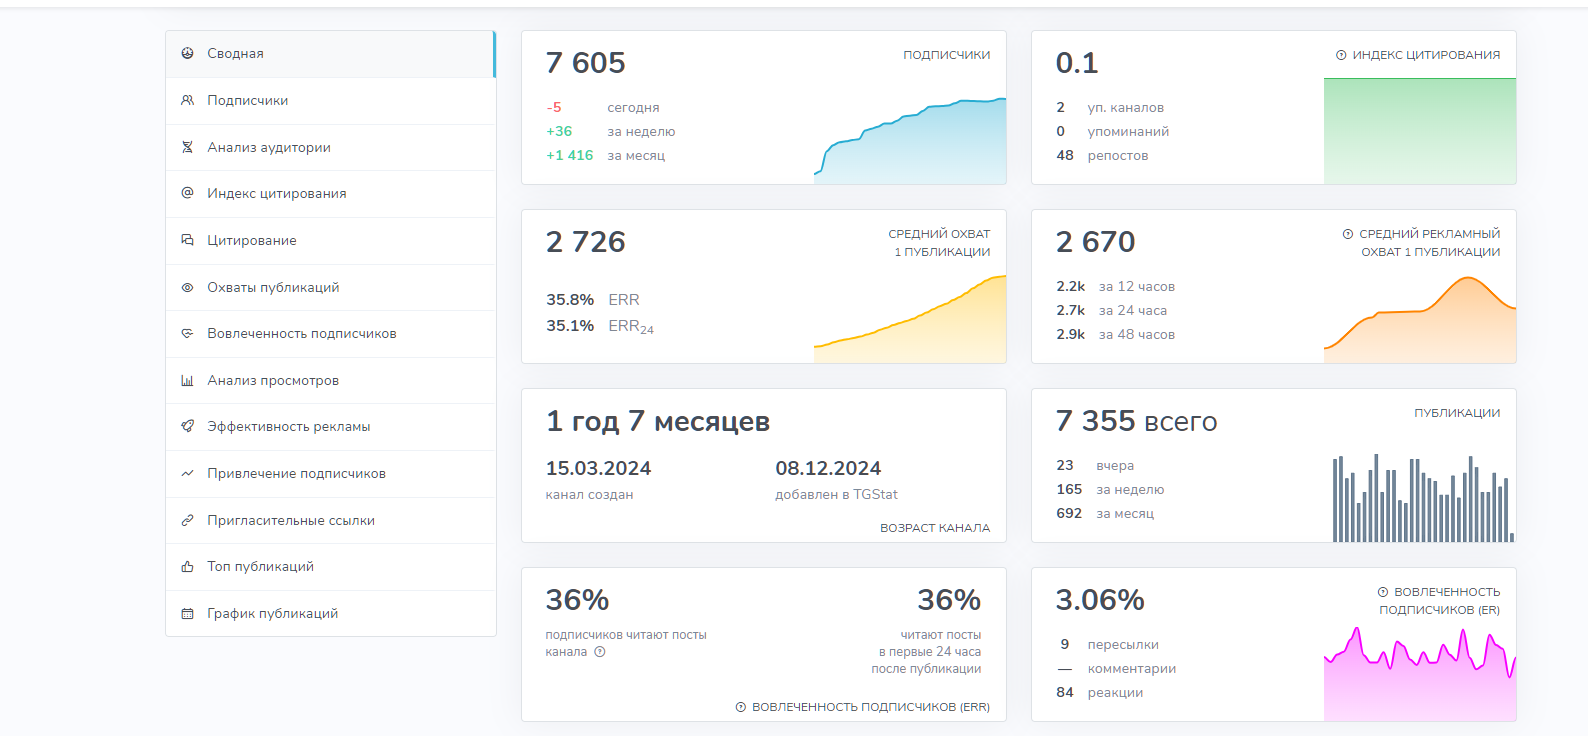Click the ВОВЛЕЧЕННОСТЬ ПОДПИСЧИКОВ (ERR) footer link
The width and height of the screenshot is (1588, 736).
pos(870,707)
